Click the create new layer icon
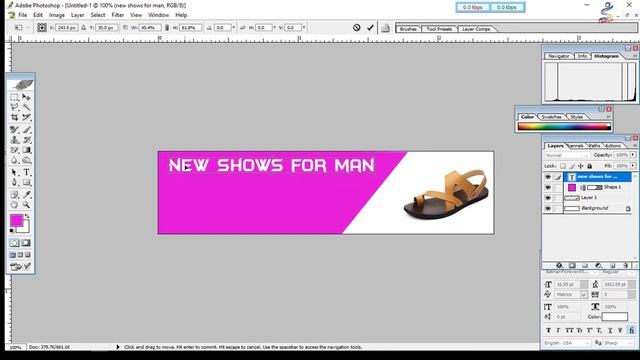This screenshot has width=640, height=360. pos(612,265)
